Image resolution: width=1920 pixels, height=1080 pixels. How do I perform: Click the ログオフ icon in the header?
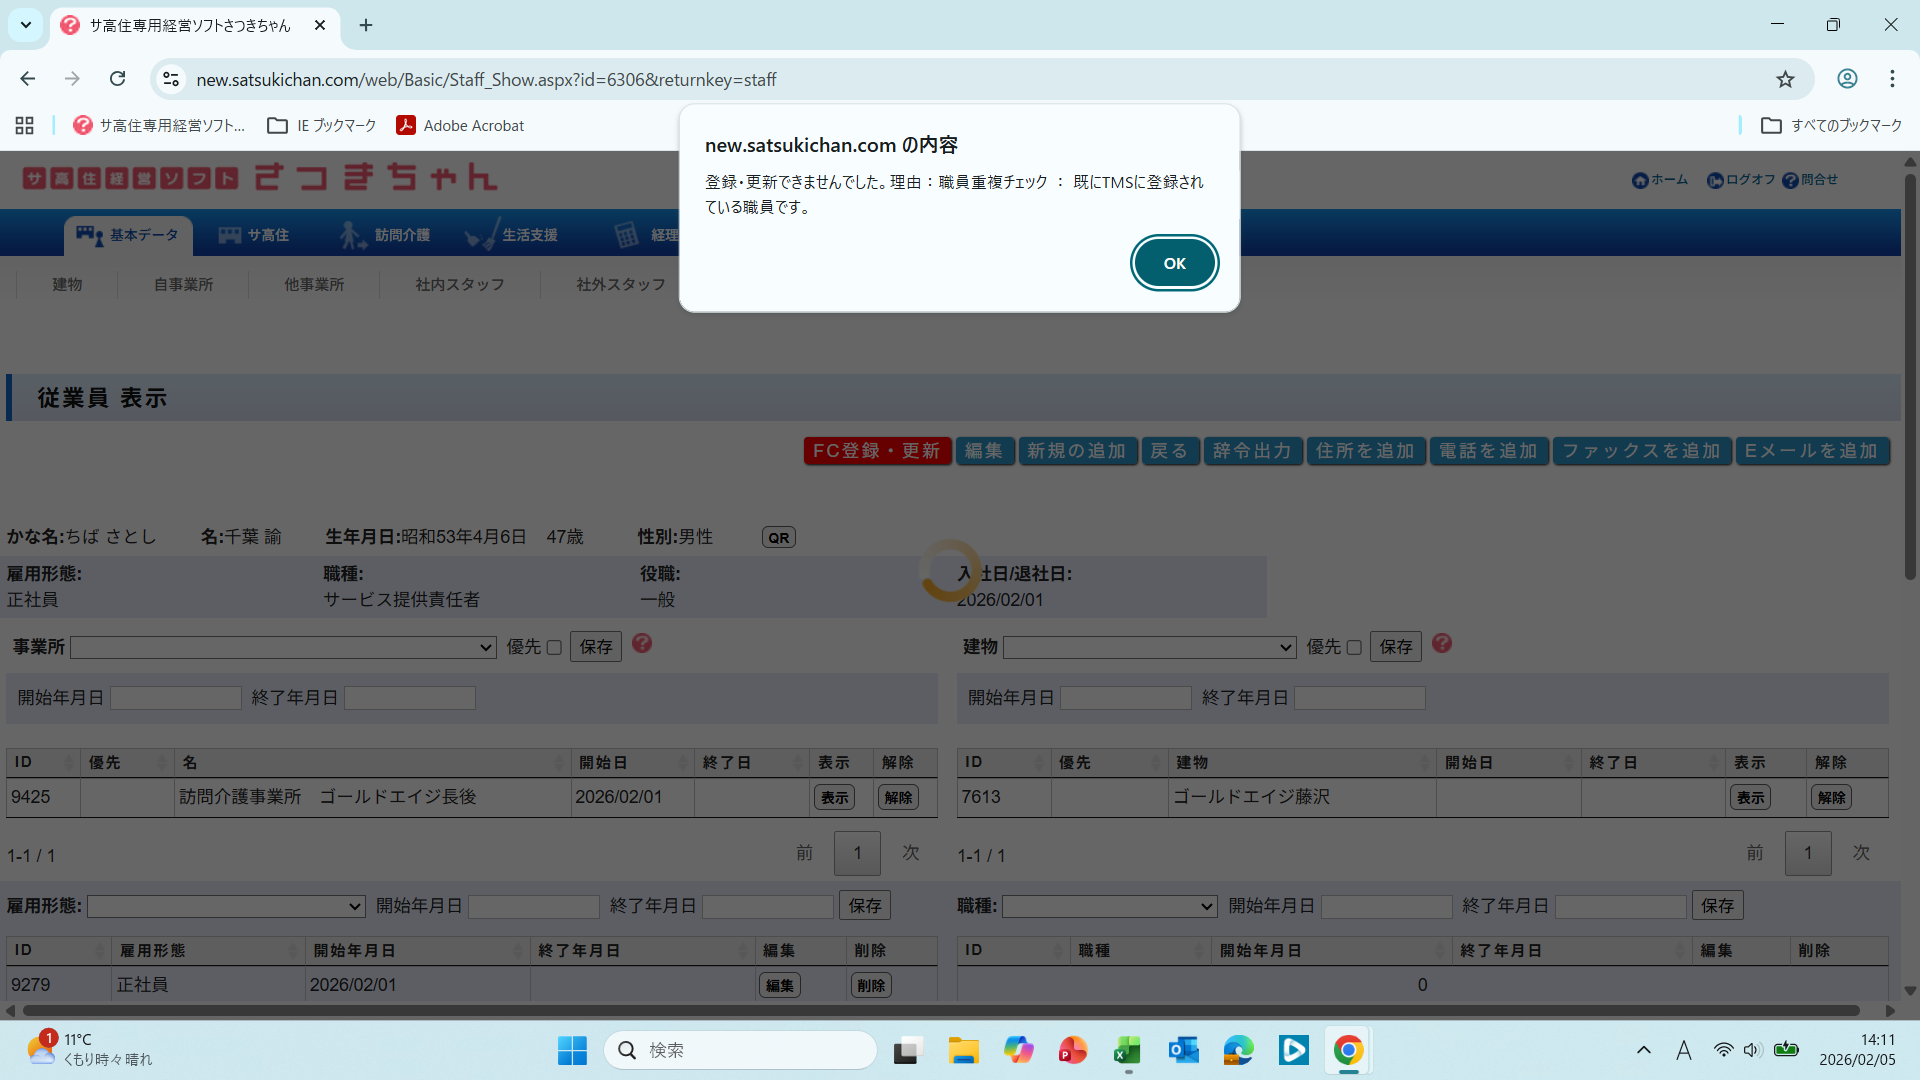1715,181
